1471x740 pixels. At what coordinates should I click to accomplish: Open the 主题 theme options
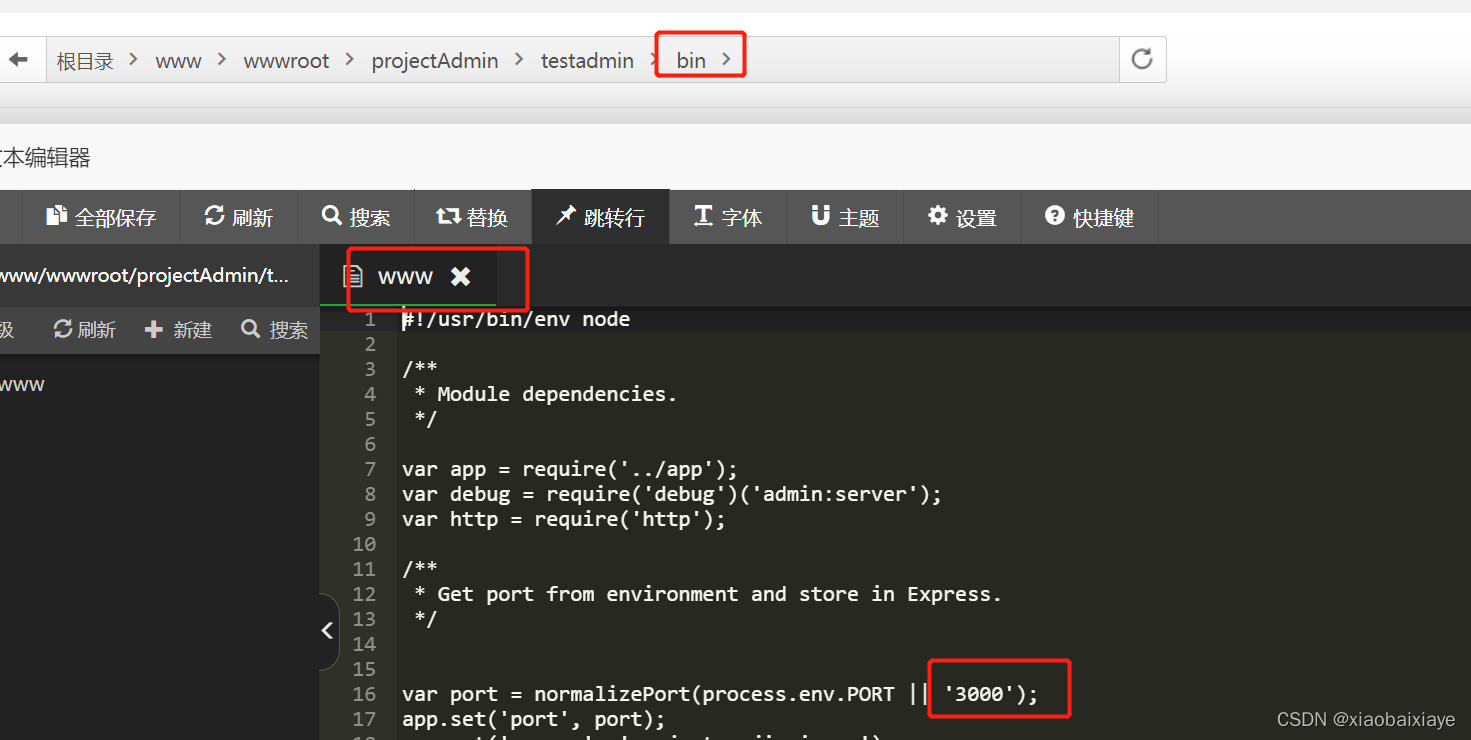845,217
